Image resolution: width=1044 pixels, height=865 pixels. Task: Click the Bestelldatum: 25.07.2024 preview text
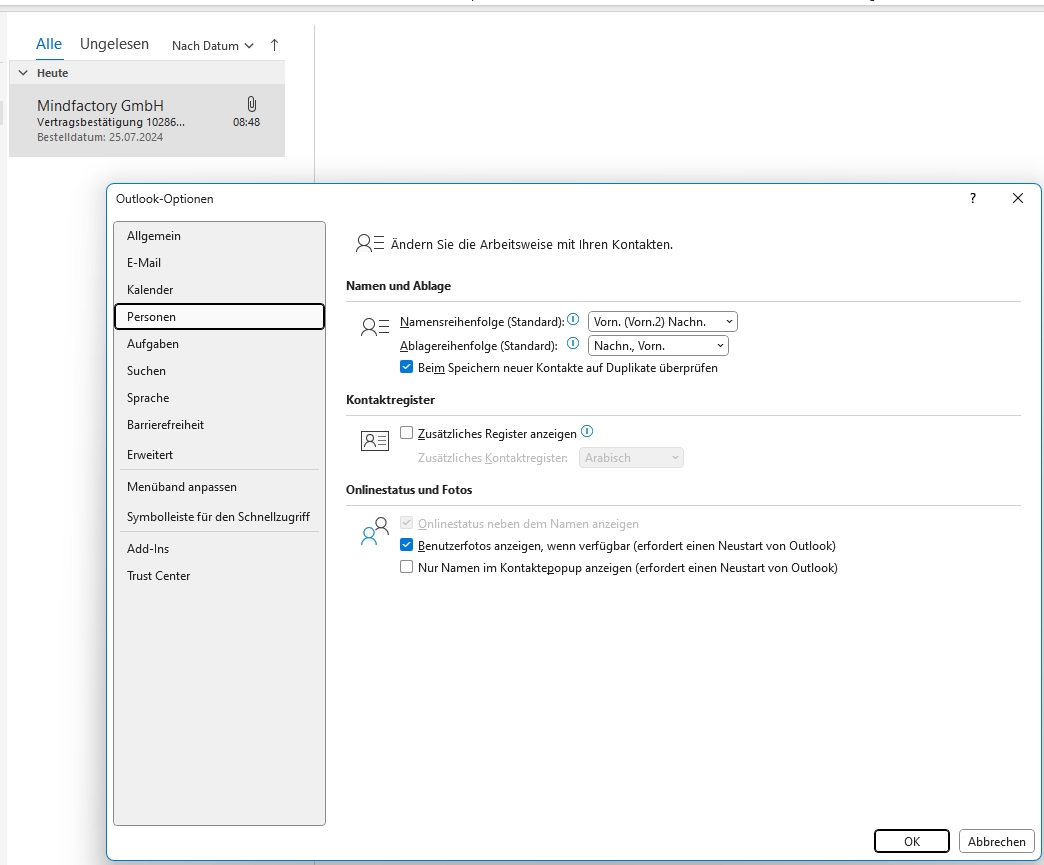click(x=100, y=137)
